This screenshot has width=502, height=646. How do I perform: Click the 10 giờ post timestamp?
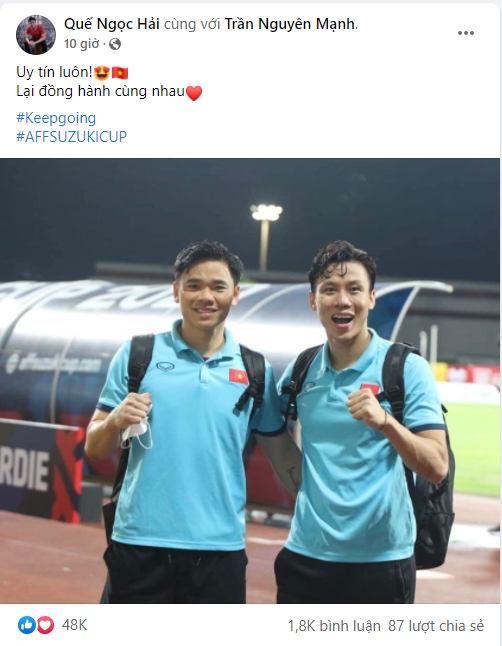(82, 44)
